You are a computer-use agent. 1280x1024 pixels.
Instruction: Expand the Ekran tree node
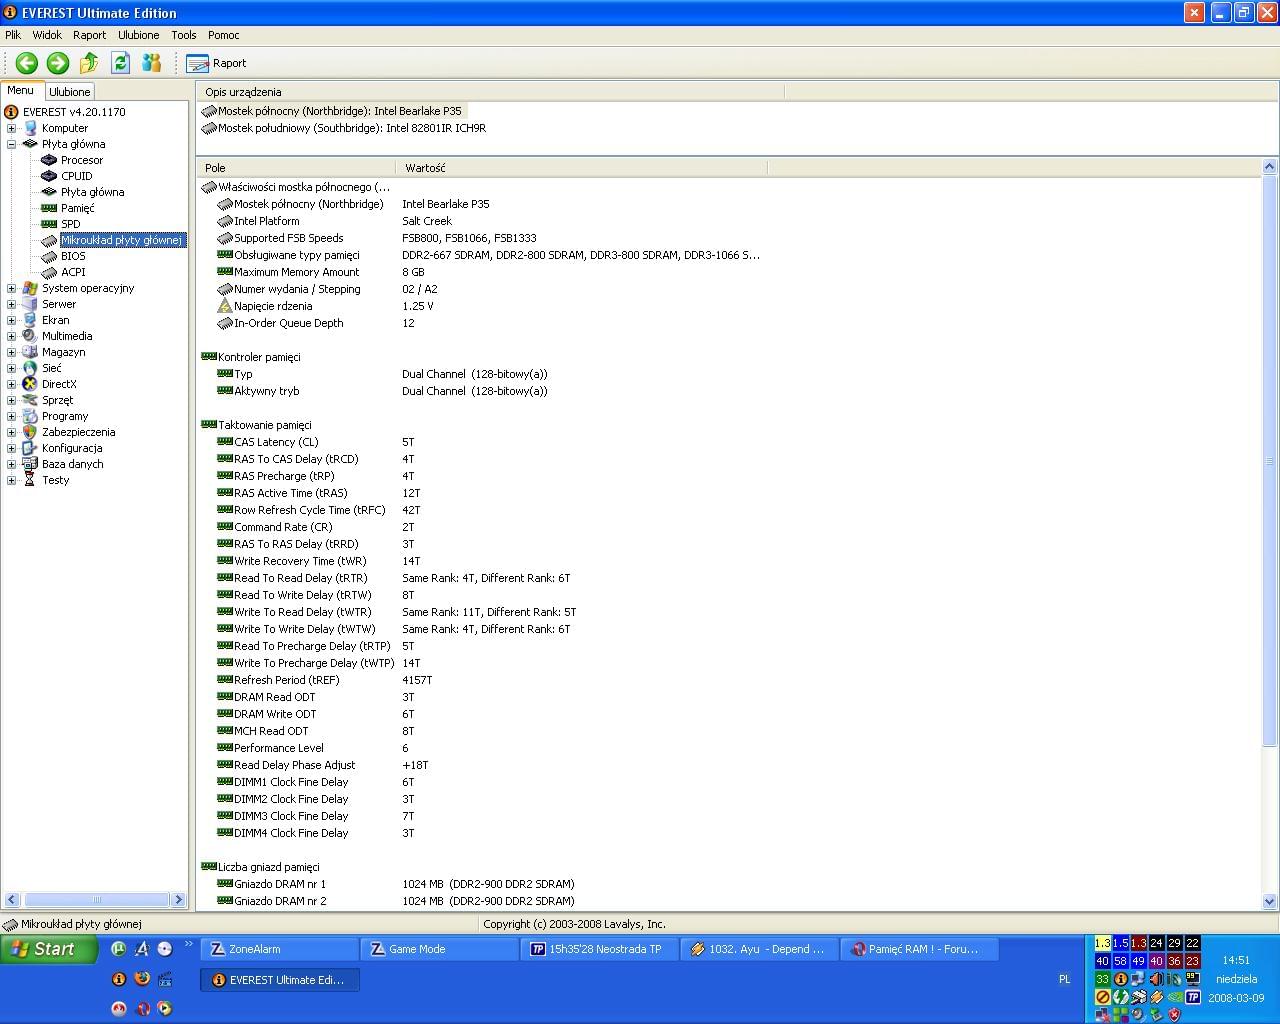pyautogui.click(x=11, y=320)
